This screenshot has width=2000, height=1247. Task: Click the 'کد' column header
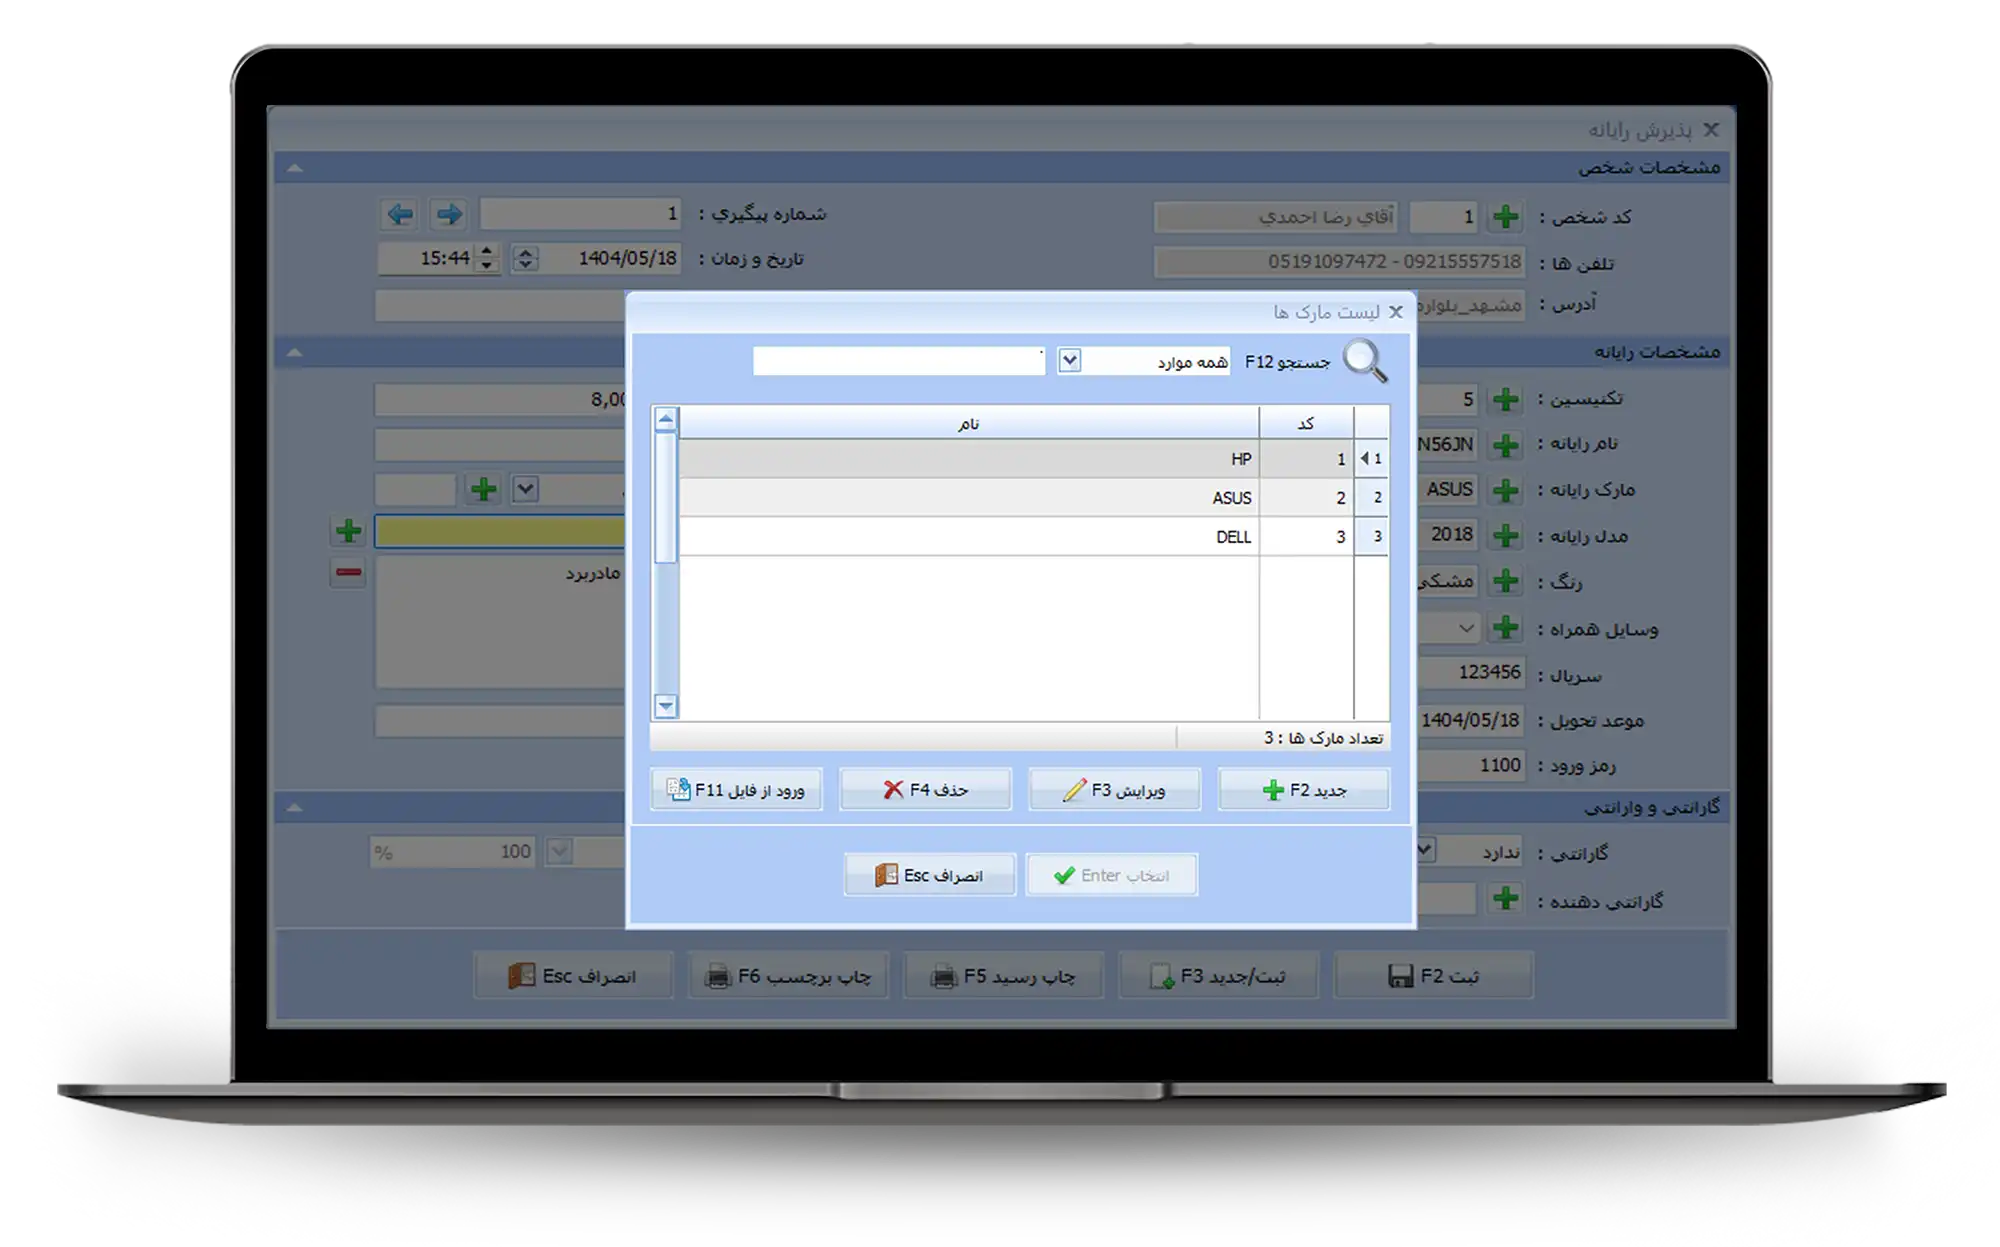(1306, 423)
